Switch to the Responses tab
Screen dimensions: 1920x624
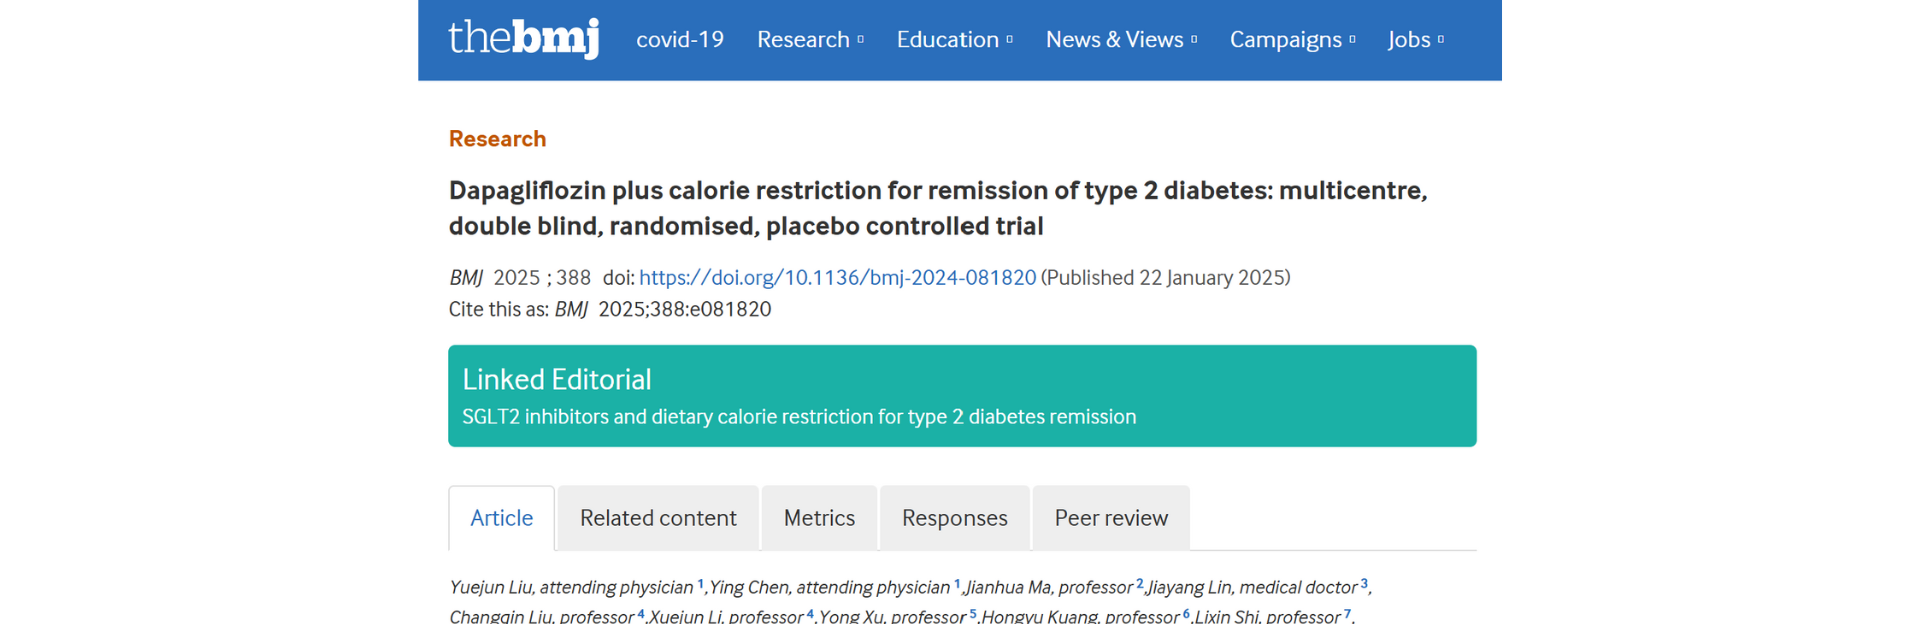[x=955, y=518]
